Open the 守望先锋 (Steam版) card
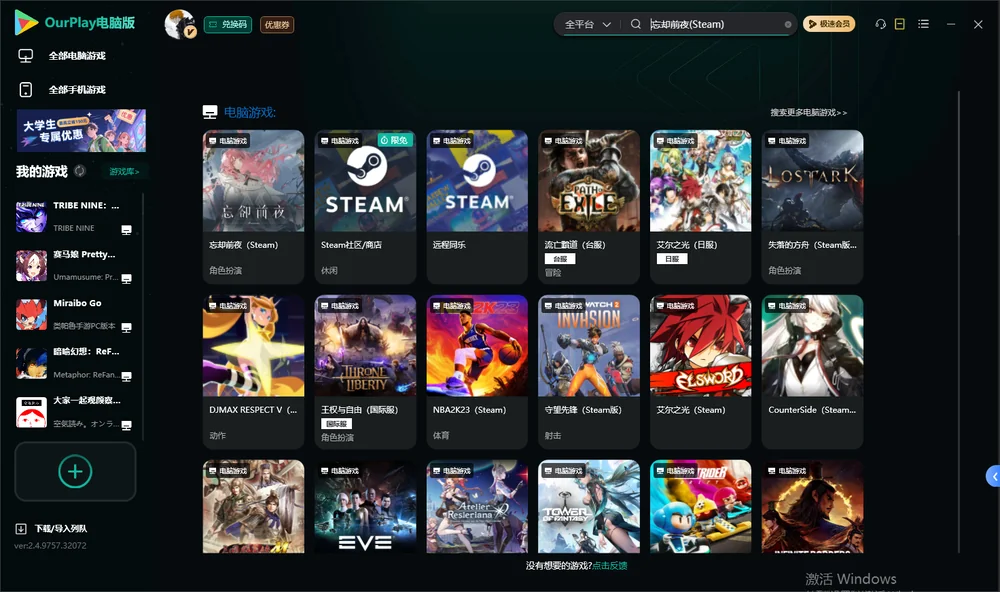Screen dimensions: 1000x592 [589, 372]
